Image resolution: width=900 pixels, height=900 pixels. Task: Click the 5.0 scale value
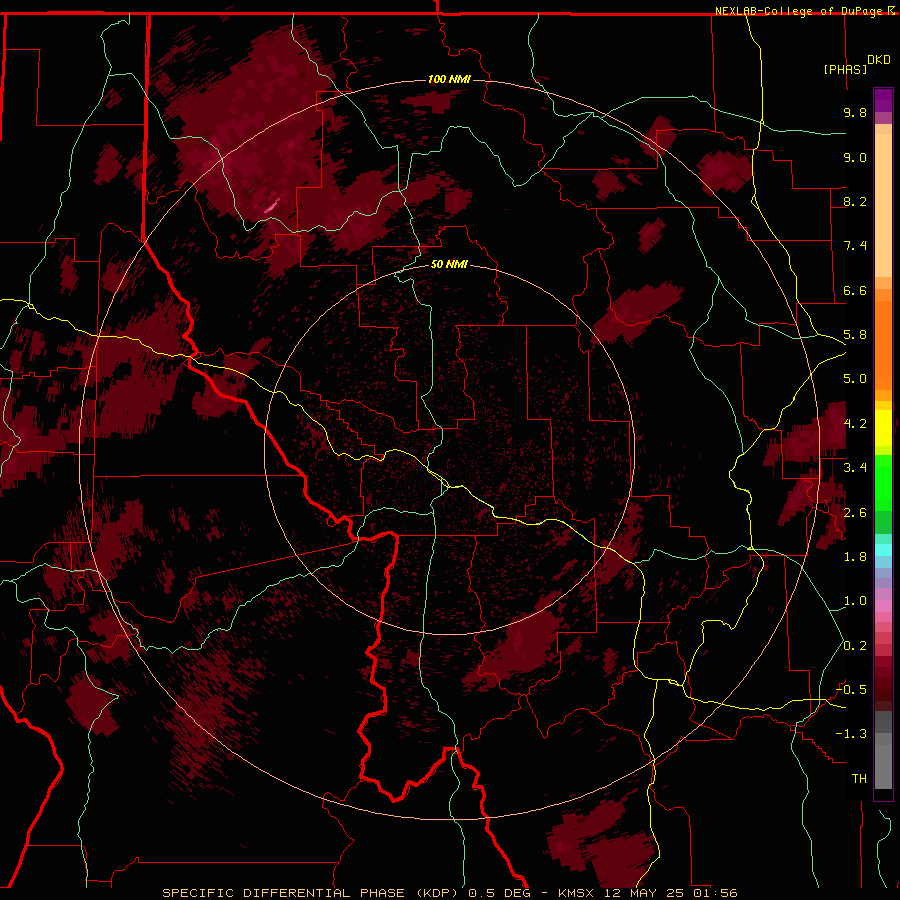855,379
